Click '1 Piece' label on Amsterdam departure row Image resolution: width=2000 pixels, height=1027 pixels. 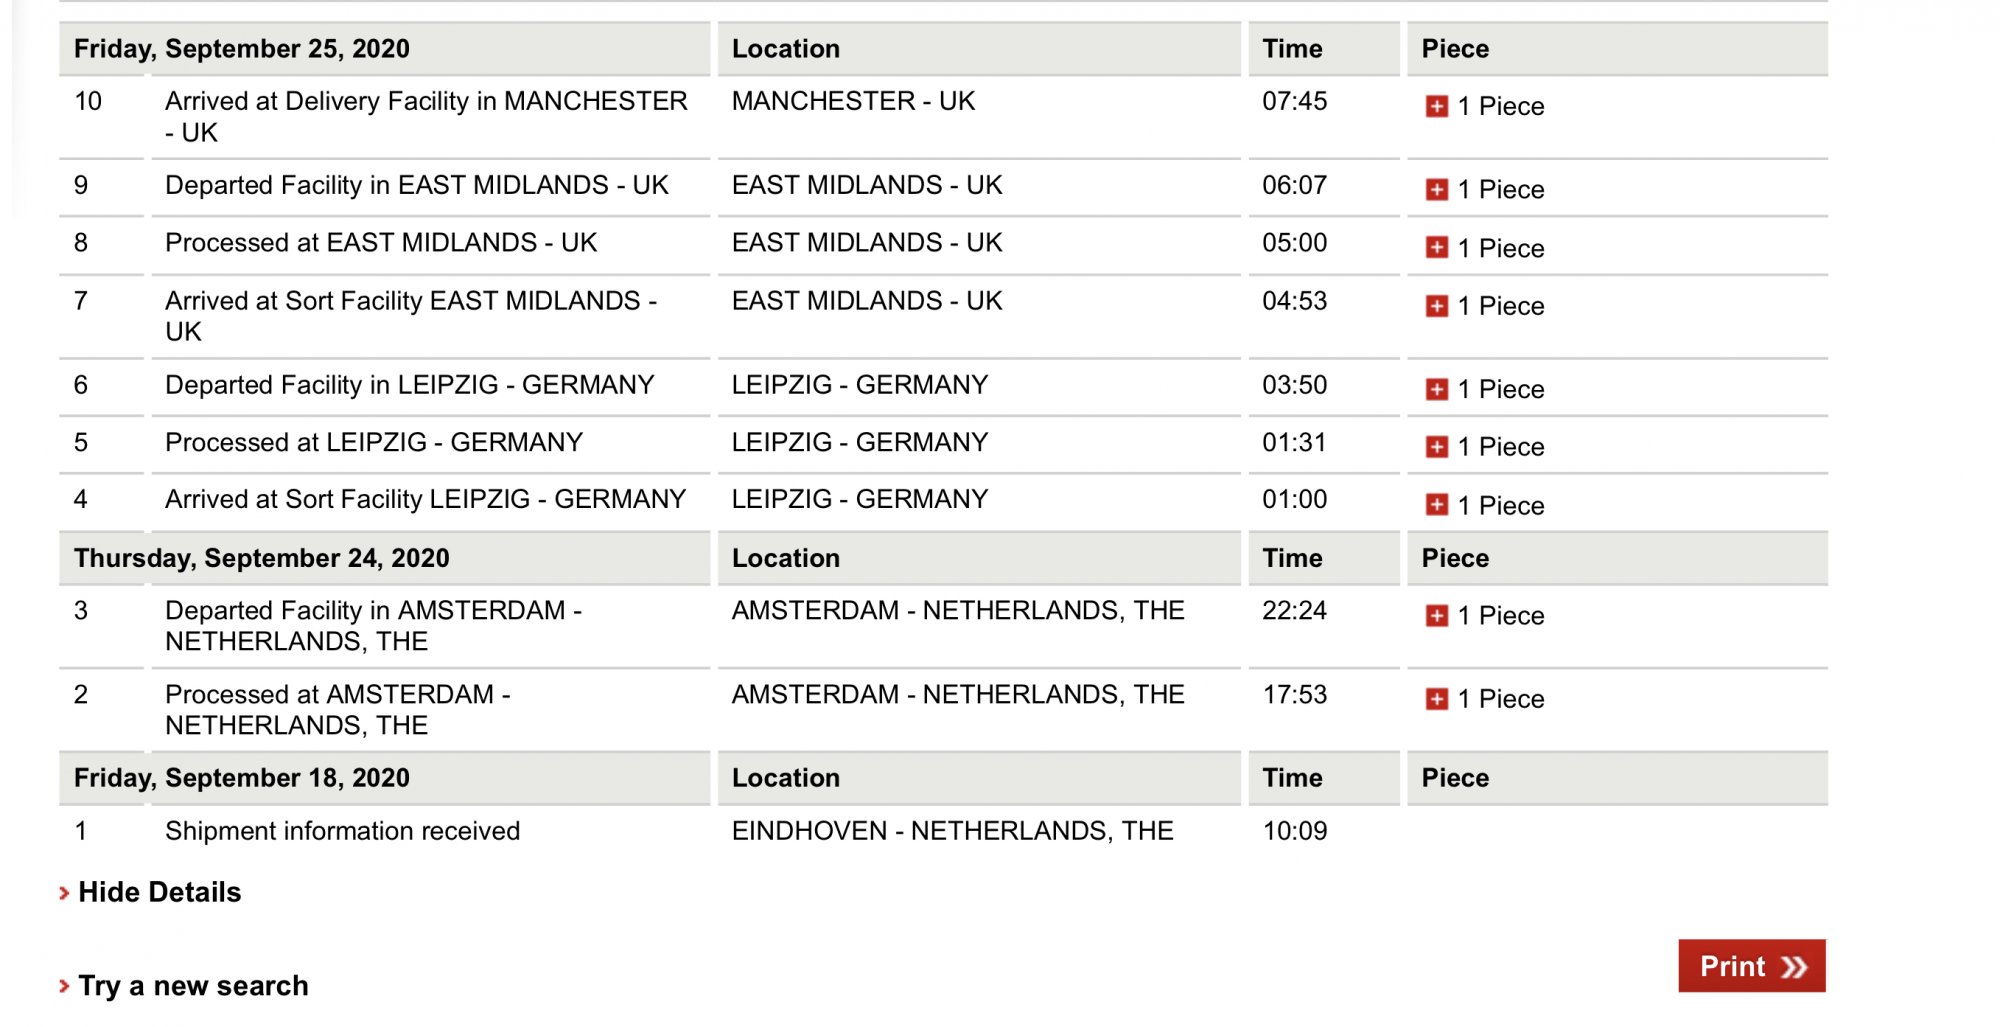click(1500, 615)
